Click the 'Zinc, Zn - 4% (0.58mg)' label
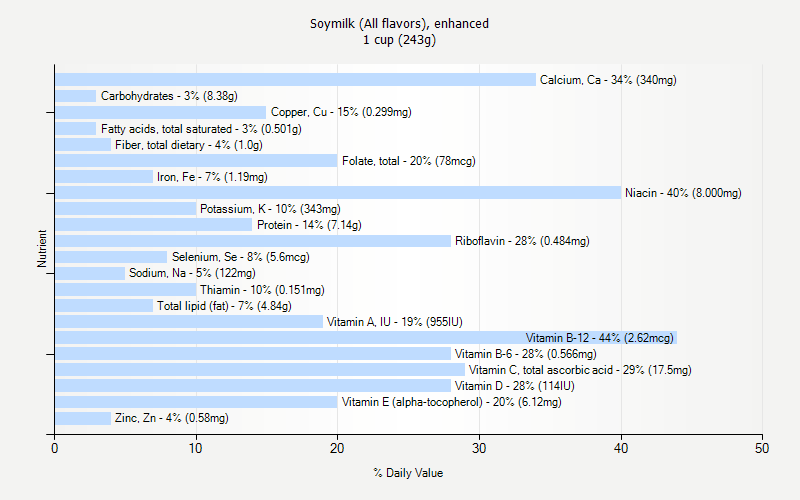The image size is (800, 500). point(171,418)
